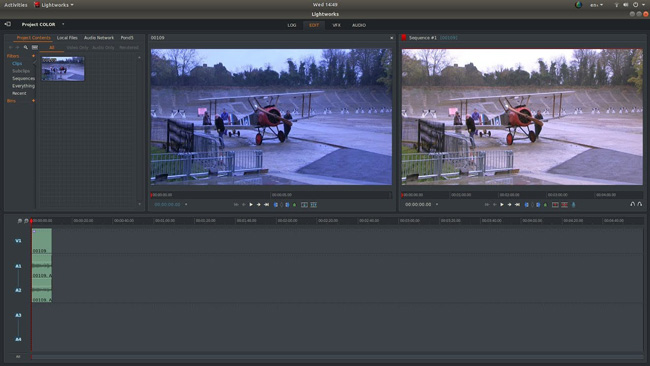Click the search magnifier in Project Contents
The height and width of the screenshot is (366, 650).
[26, 48]
